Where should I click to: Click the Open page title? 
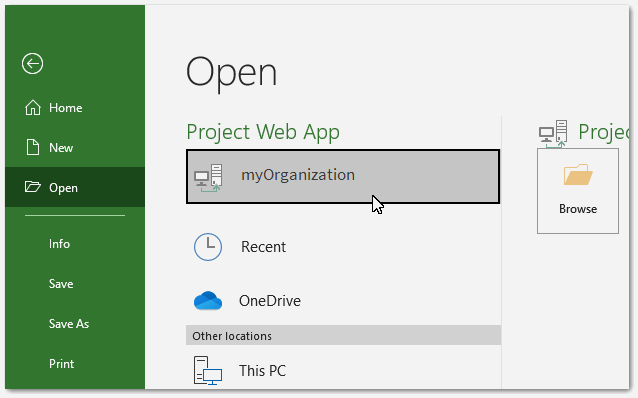(231, 74)
